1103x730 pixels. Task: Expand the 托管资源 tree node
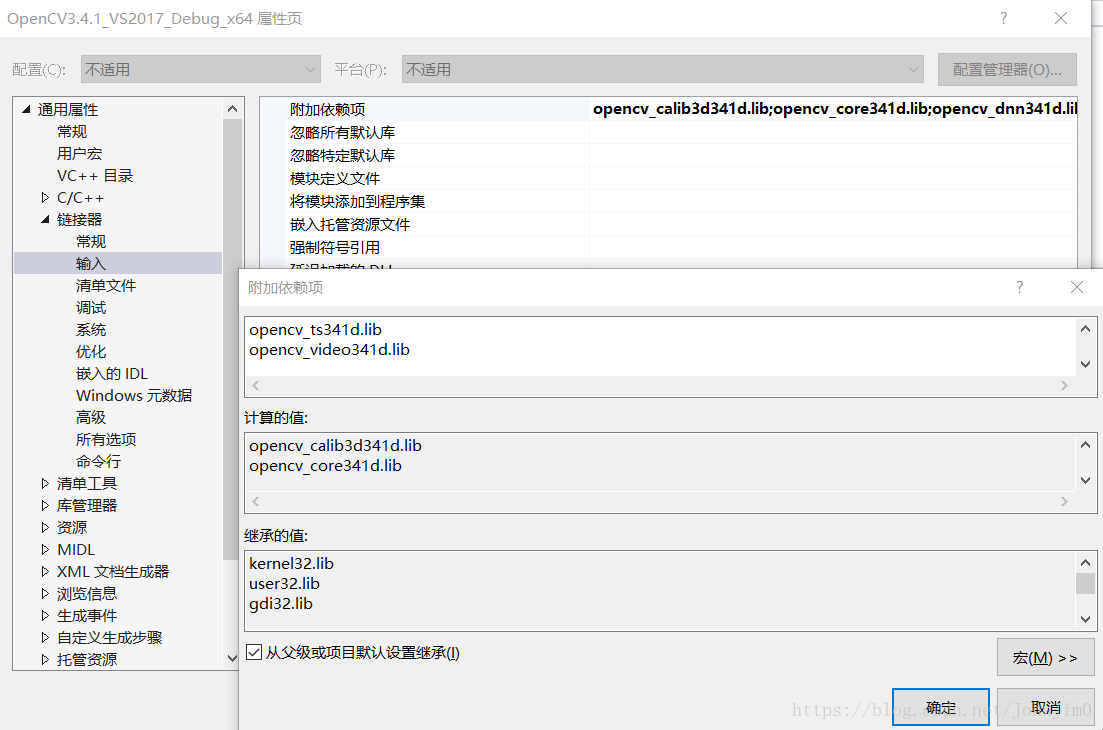(45, 659)
